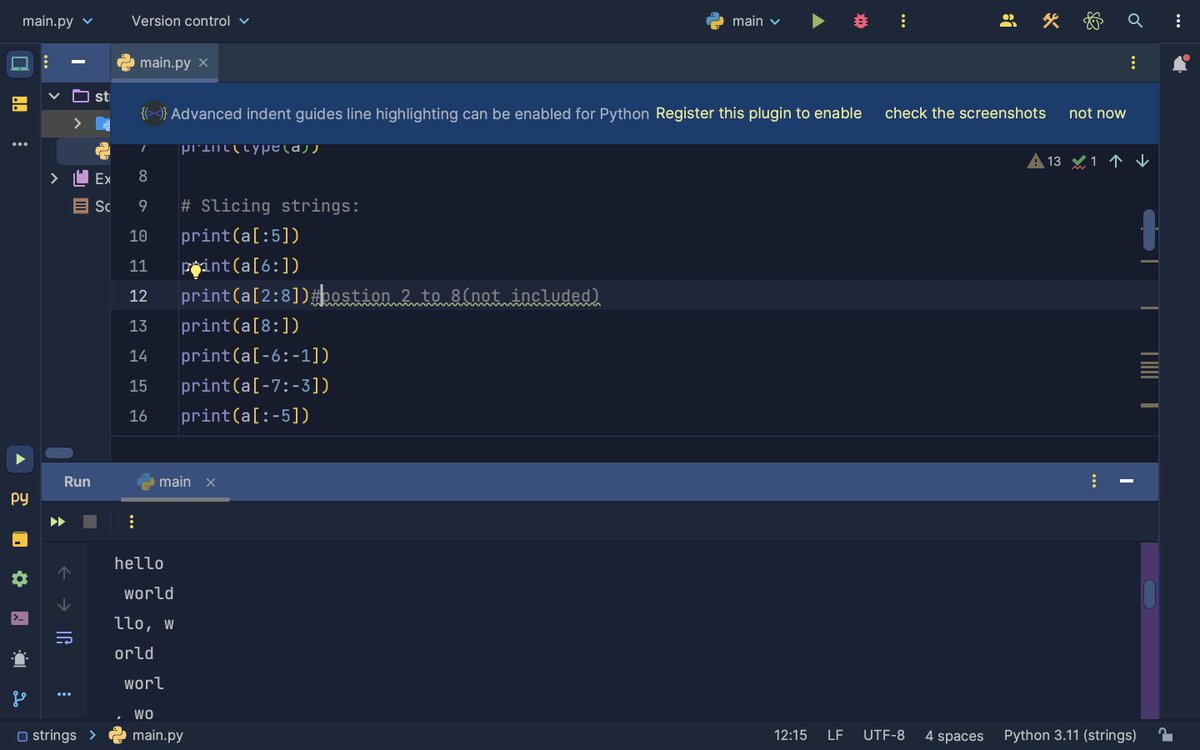Expand External Libraries node
This screenshot has width=1200, height=750.
point(54,179)
